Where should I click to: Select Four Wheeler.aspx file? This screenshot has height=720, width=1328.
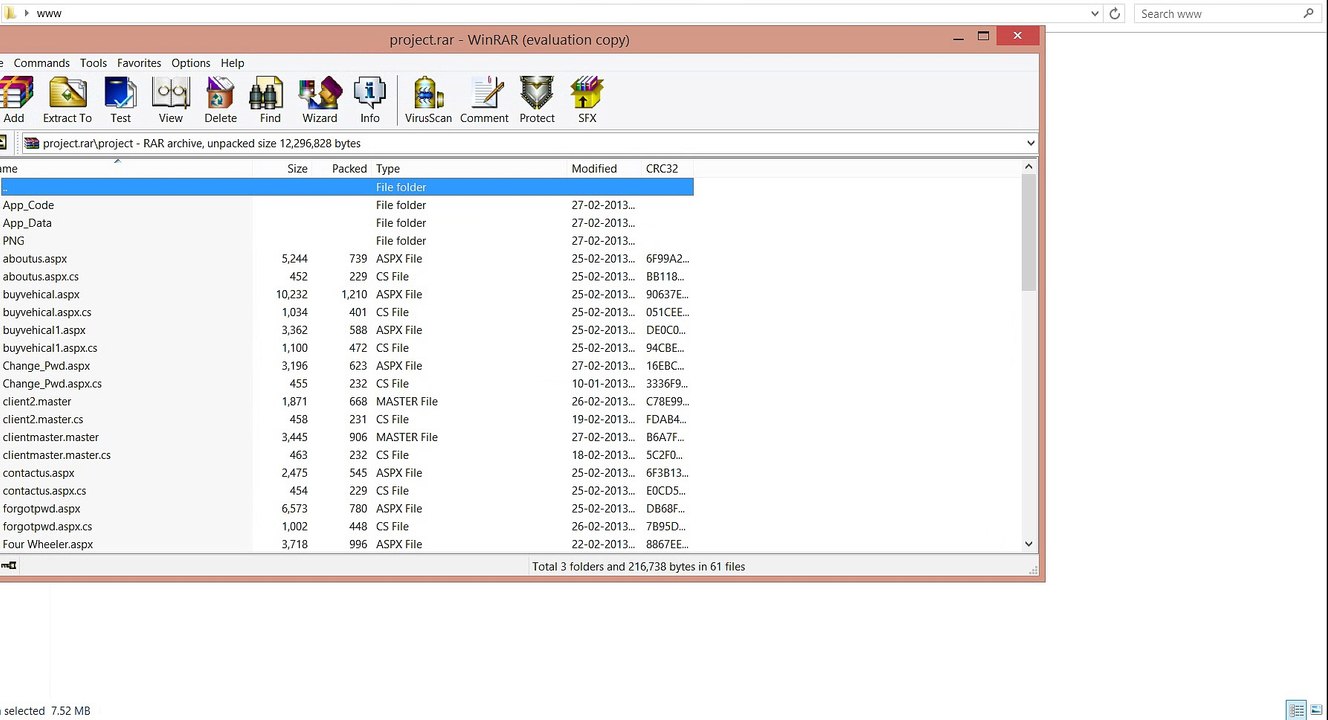[x=346, y=545]
